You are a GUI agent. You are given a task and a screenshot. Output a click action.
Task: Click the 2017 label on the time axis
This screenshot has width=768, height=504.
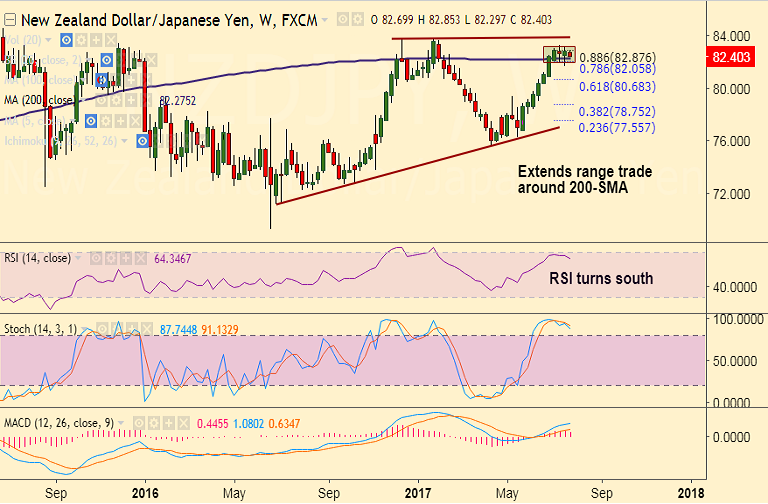418,493
